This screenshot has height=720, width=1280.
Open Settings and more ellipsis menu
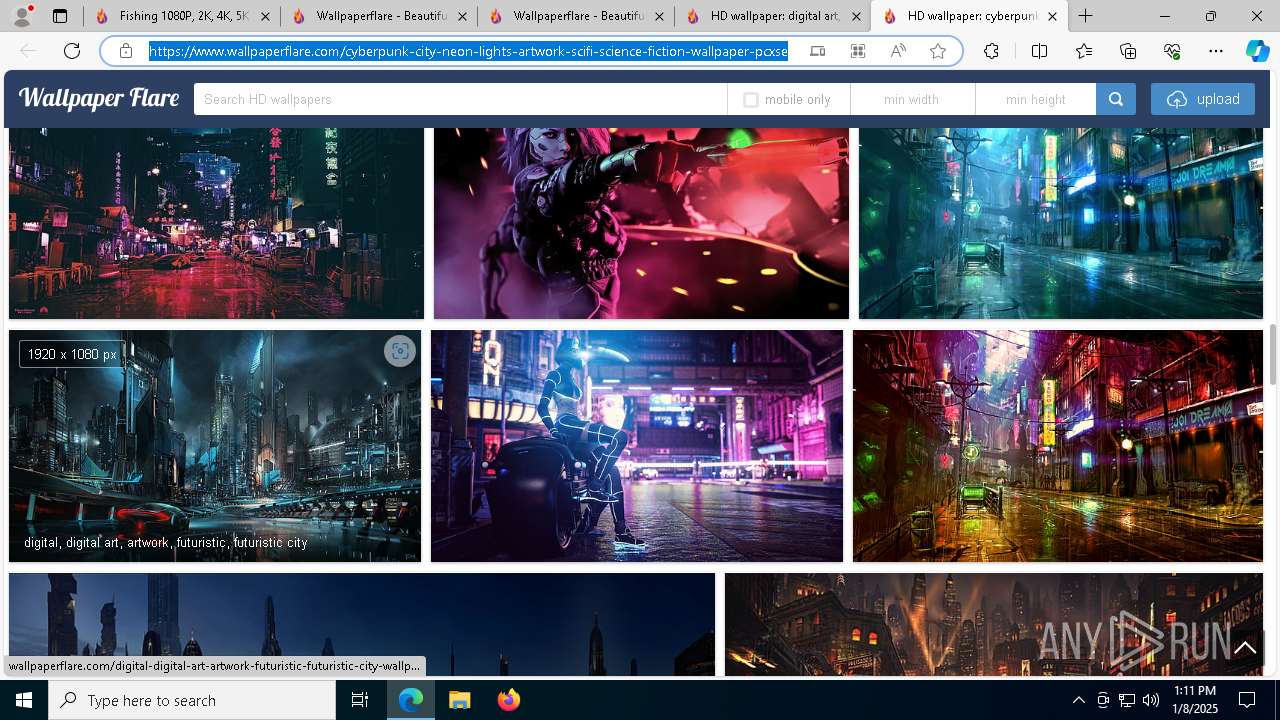pos(1216,51)
